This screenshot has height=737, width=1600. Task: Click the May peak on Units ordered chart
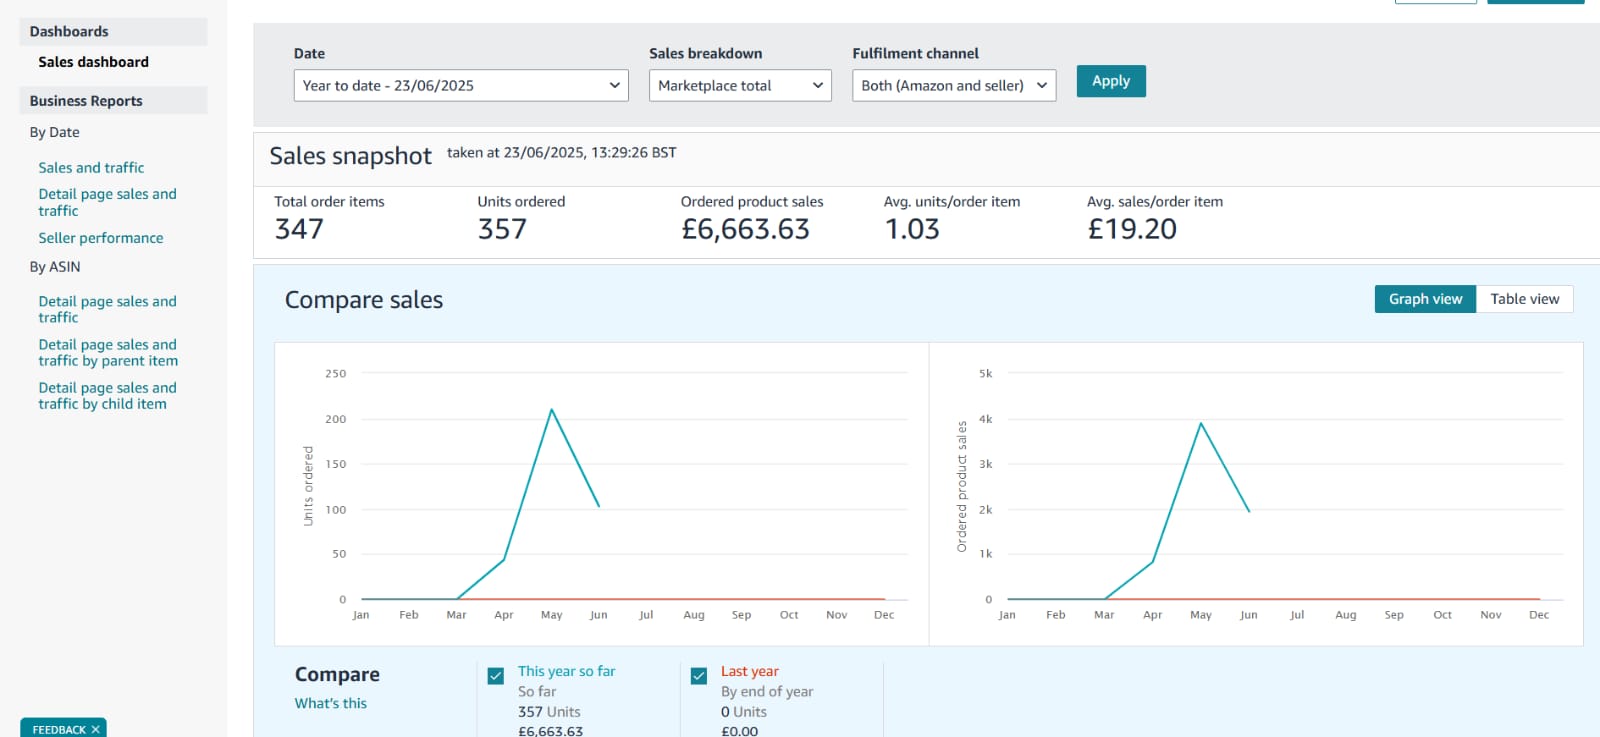[551, 409]
